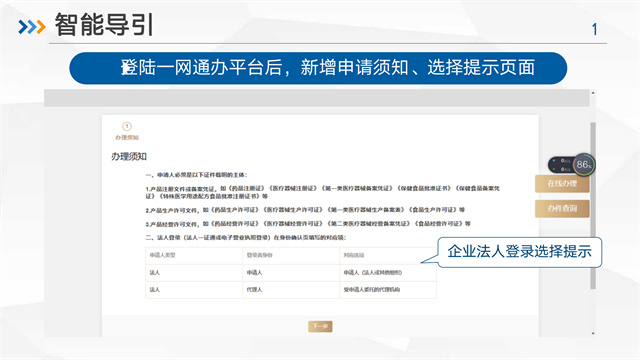Click the step 1 circle icon
Screen dimensions: 640x360
tap(127, 126)
